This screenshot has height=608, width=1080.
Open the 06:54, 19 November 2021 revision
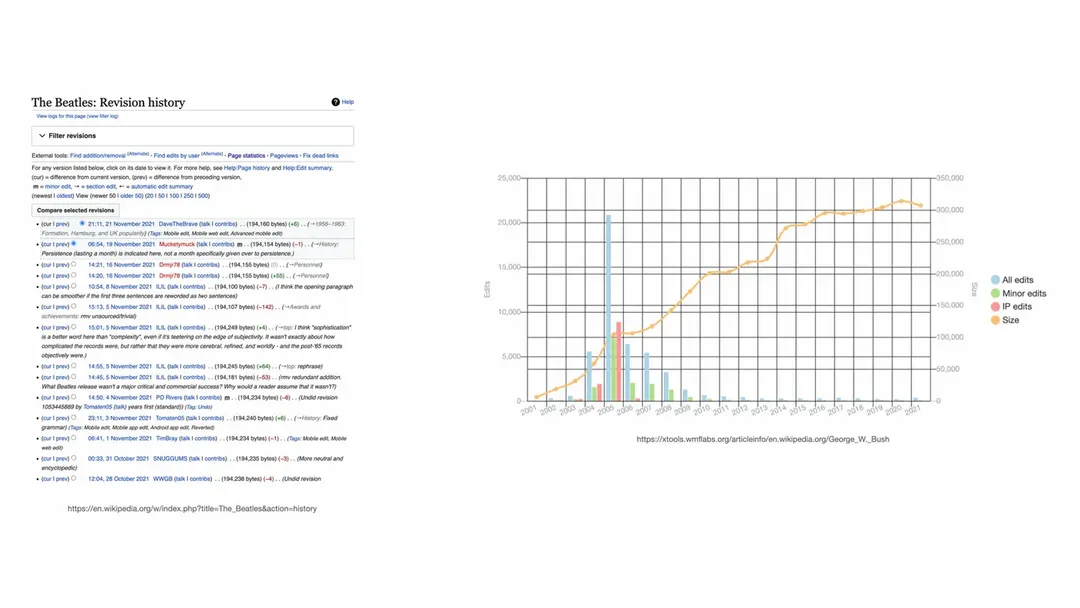(x=121, y=244)
